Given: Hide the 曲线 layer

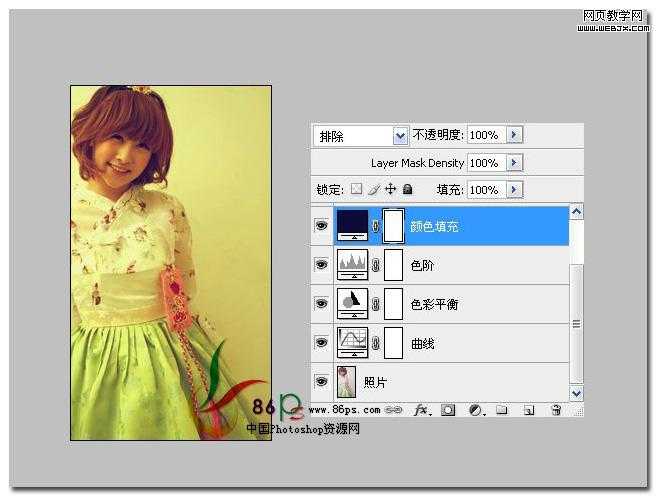Looking at the screenshot, I should 321,343.
